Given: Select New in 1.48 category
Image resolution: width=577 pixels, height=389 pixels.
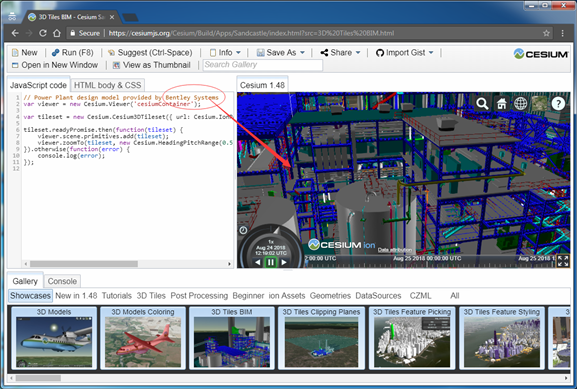Looking at the screenshot, I should [76, 296].
